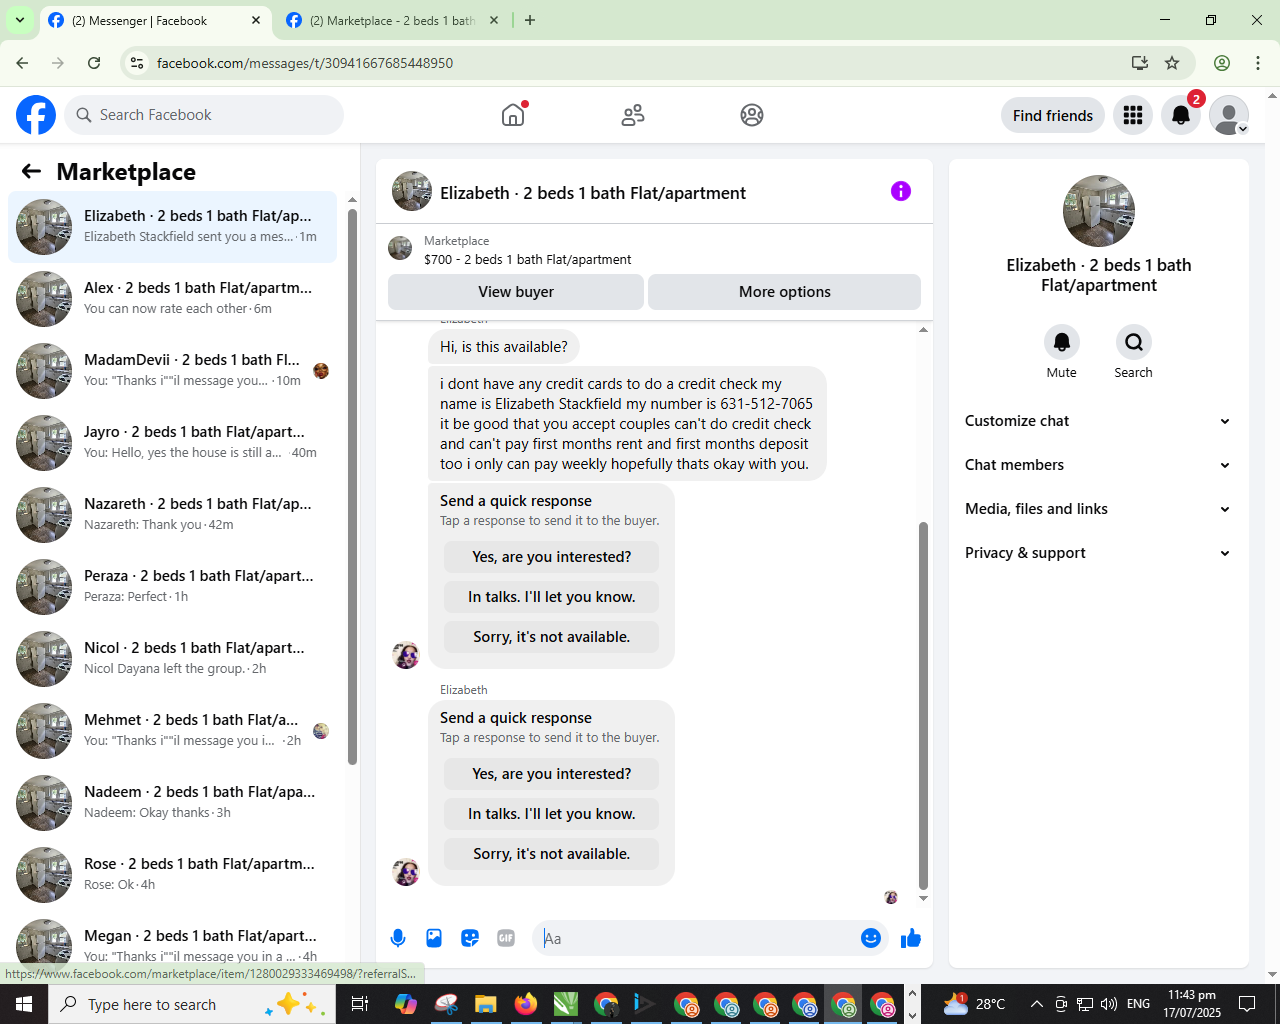Bookmark this page with star icon
The image size is (1280, 1024).
pos(1172,63)
